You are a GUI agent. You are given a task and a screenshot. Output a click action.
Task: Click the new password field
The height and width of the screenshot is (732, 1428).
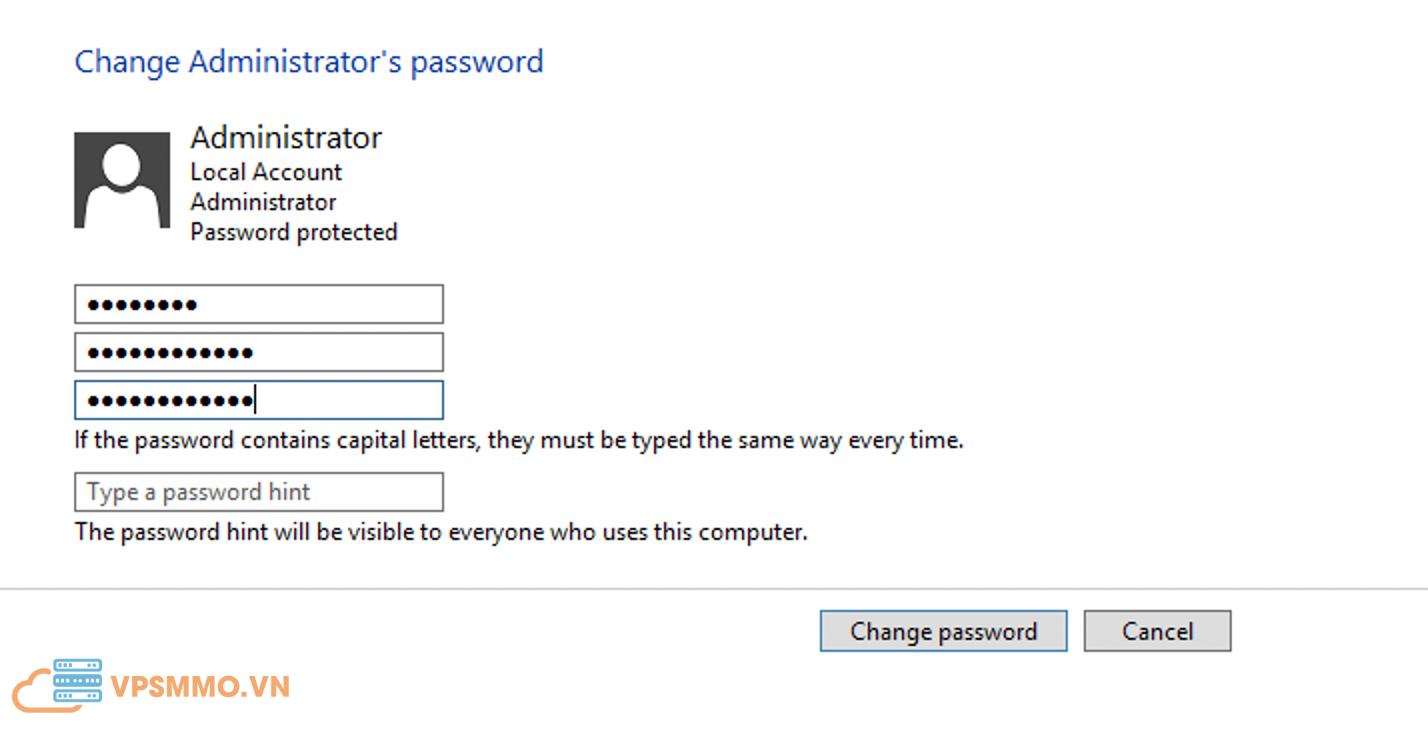[x=258, y=351]
